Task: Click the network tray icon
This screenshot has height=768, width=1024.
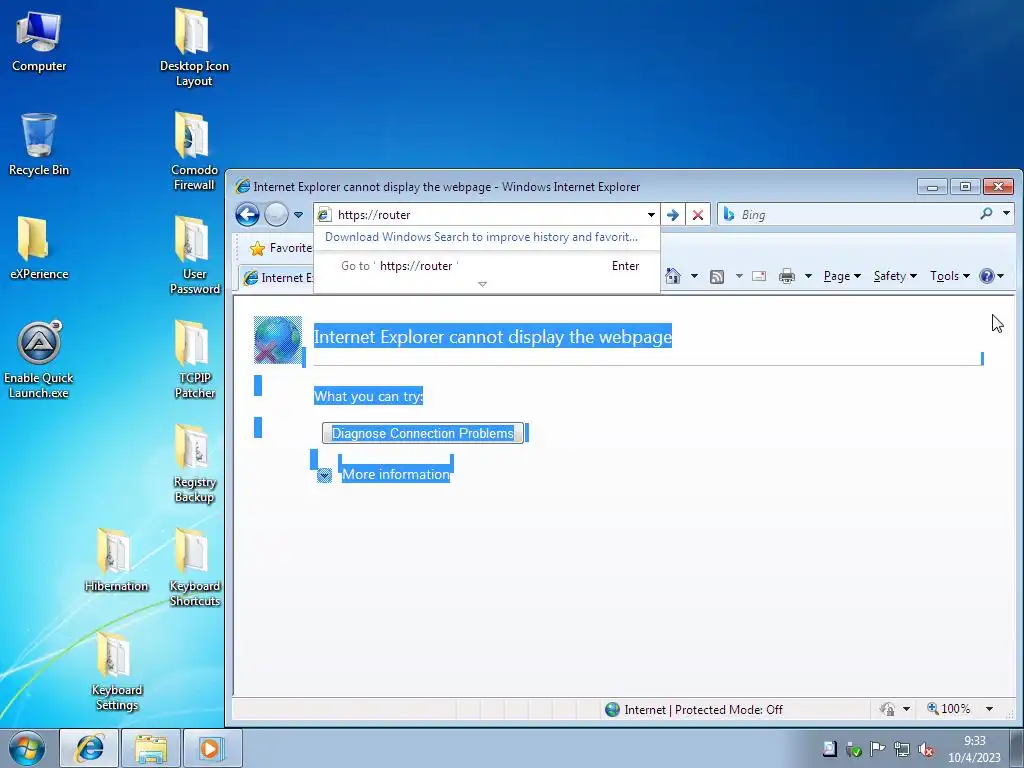Action: click(902, 749)
